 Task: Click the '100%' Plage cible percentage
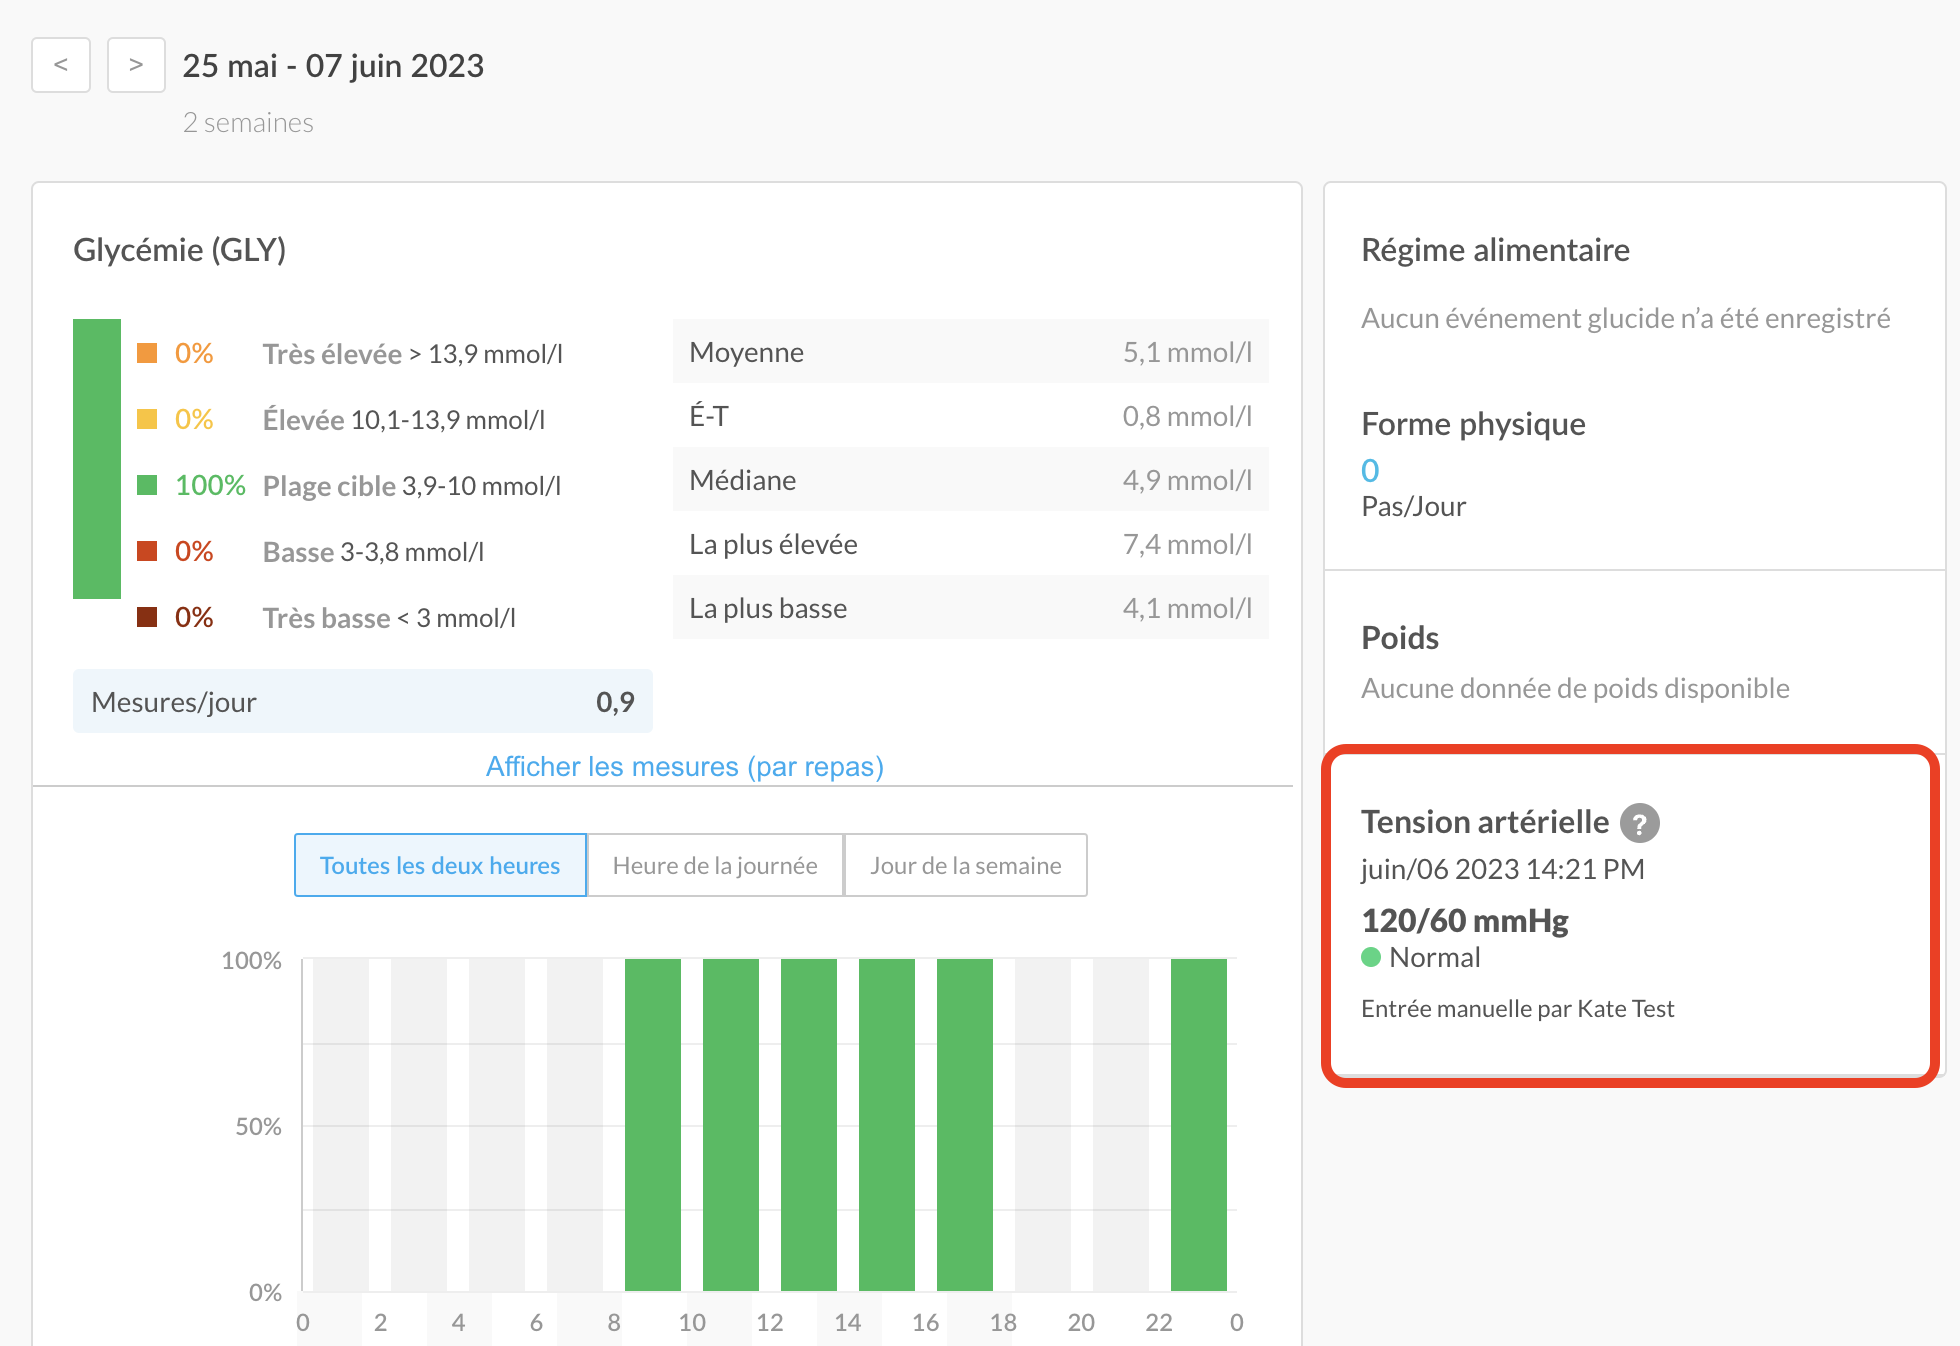click(210, 485)
